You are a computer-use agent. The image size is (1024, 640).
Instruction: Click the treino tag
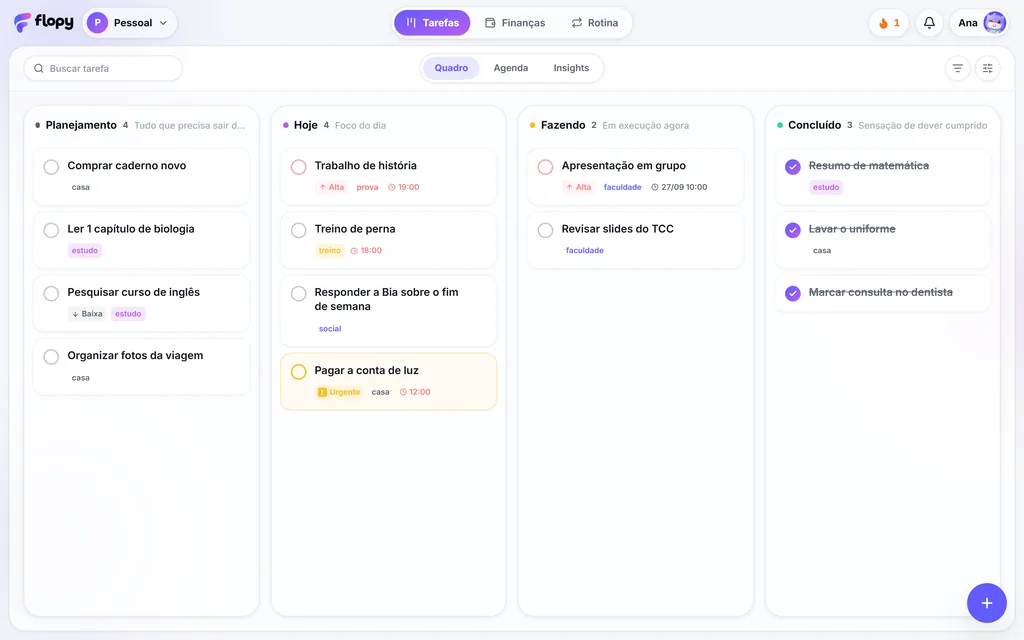[x=330, y=250]
